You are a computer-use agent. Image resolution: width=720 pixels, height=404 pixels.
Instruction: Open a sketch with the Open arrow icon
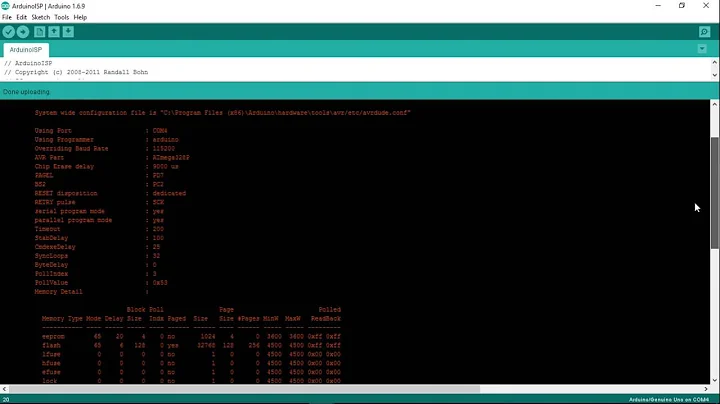point(54,32)
